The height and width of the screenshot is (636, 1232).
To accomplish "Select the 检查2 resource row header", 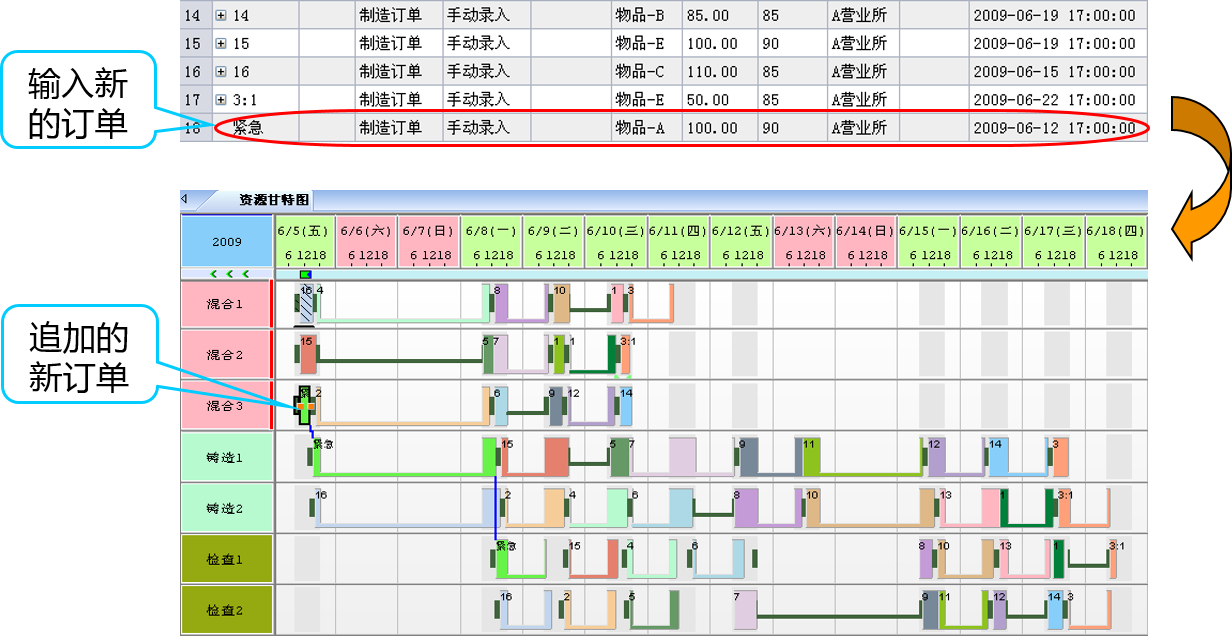I will (x=226, y=610).
